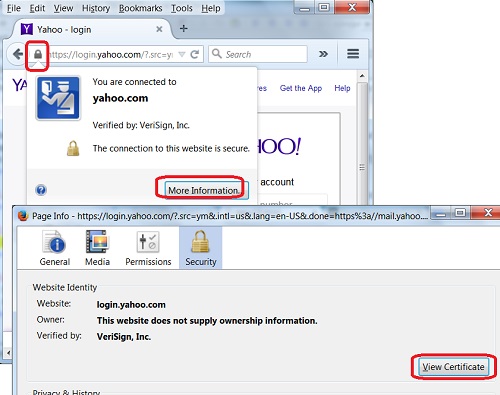Go back with the back arrow button
Image resolution: width=500 pixels, height=395 pixels.
pos(18,54)
